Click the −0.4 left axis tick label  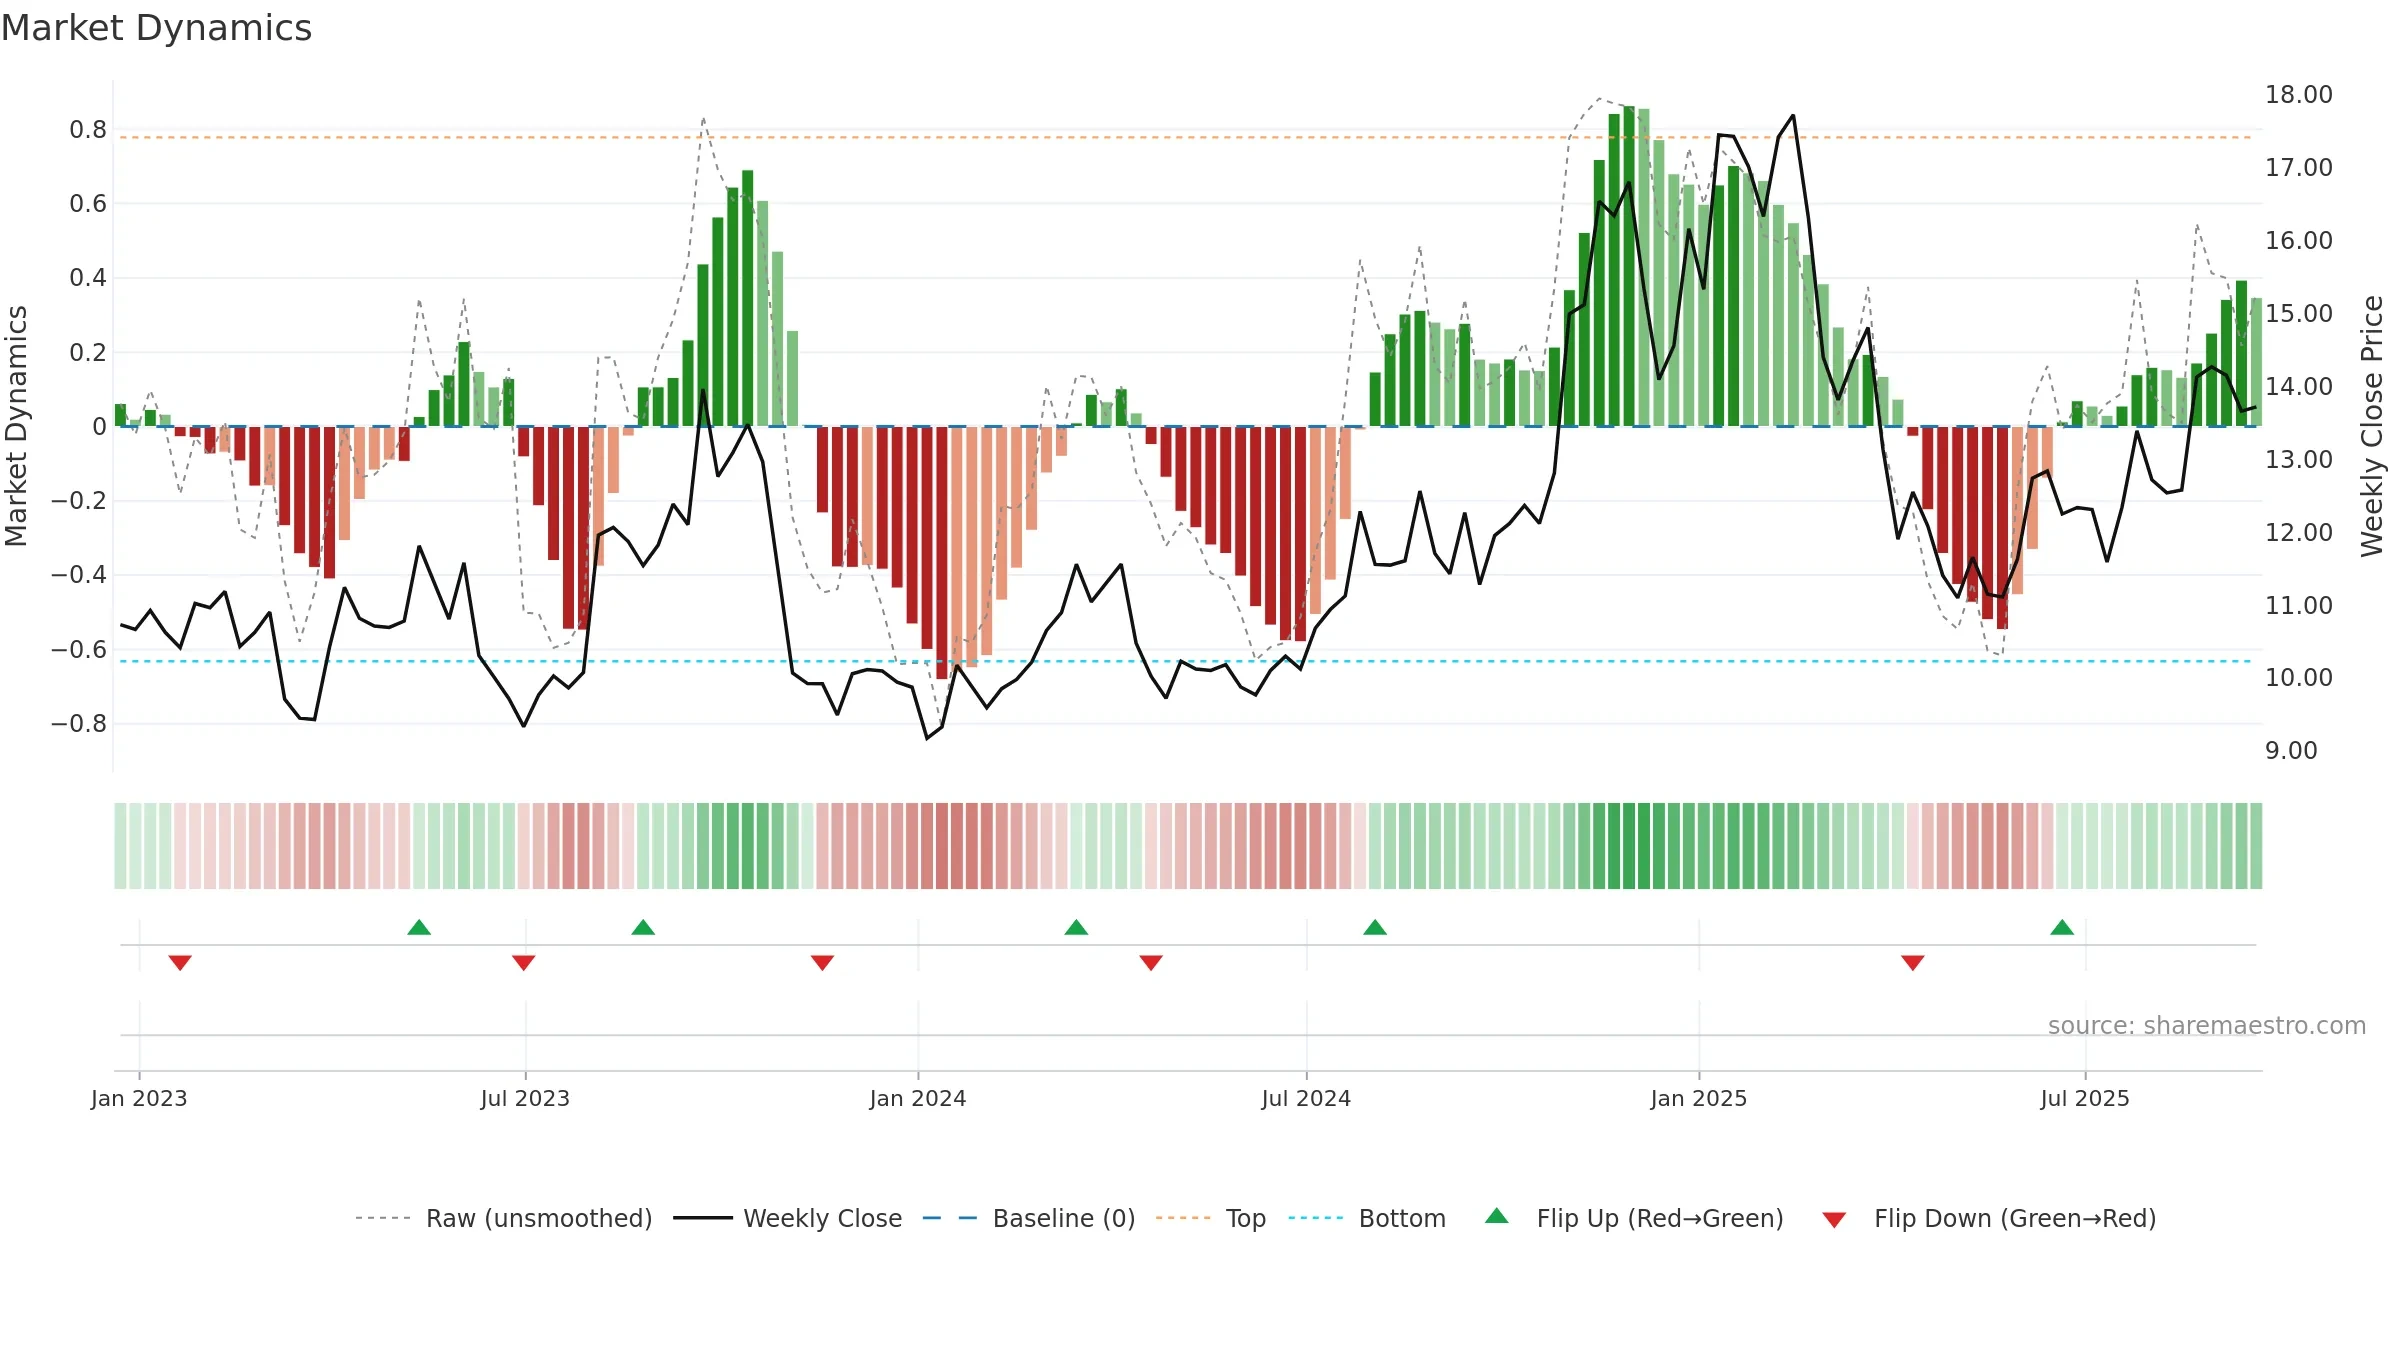tap(79, 575)
